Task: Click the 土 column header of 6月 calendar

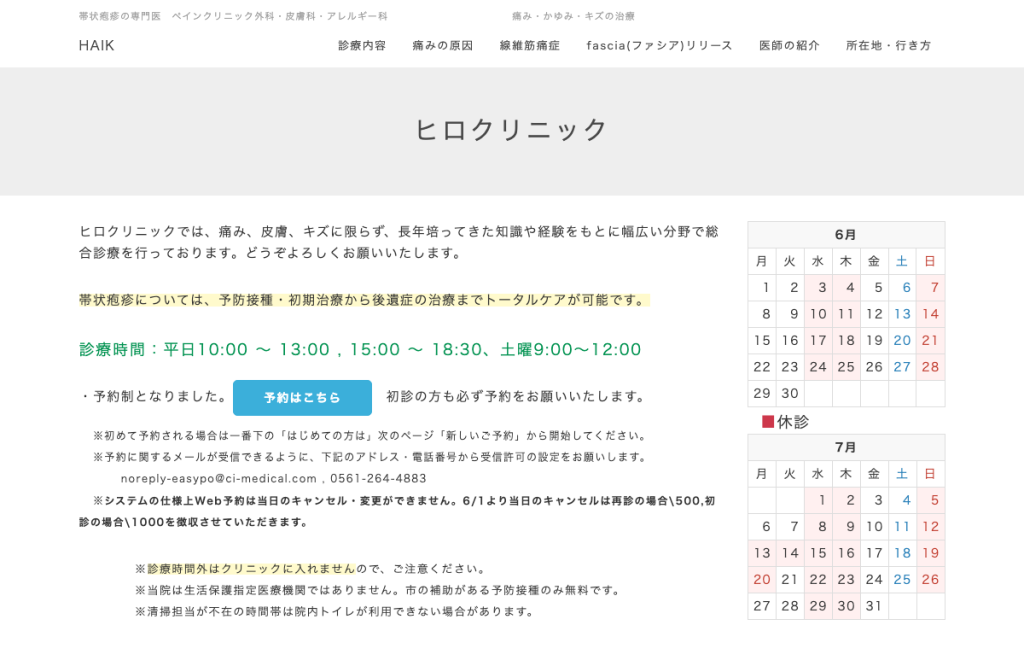Action: click(x=902, y=261)
